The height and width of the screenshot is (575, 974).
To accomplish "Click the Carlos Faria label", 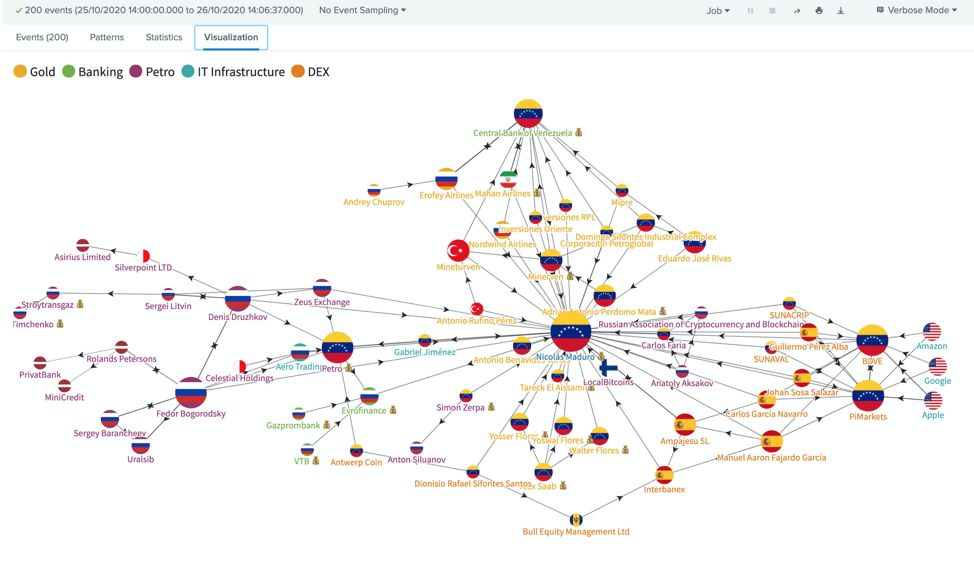I will coord(663,345).
